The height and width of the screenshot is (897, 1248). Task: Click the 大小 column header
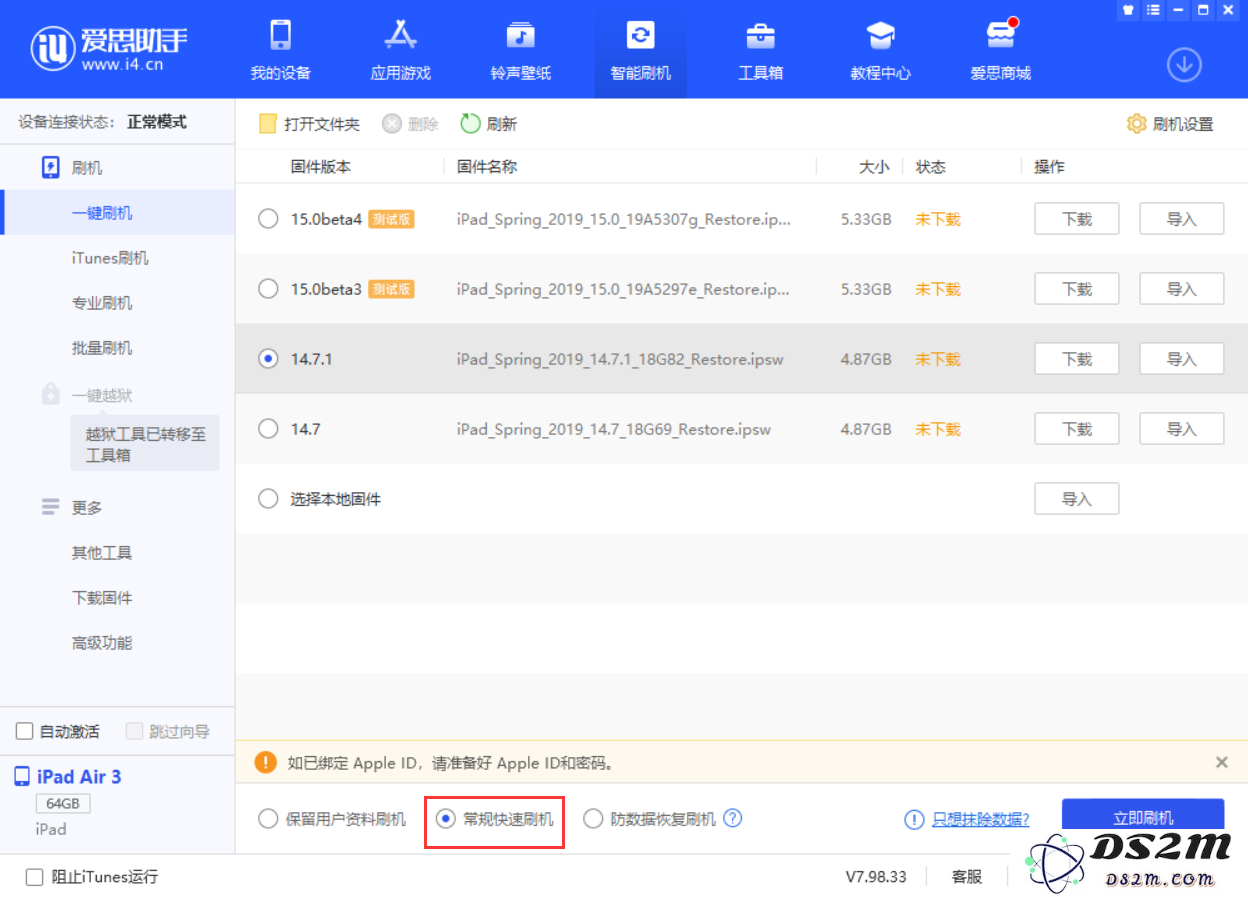(x=874, y=167)
